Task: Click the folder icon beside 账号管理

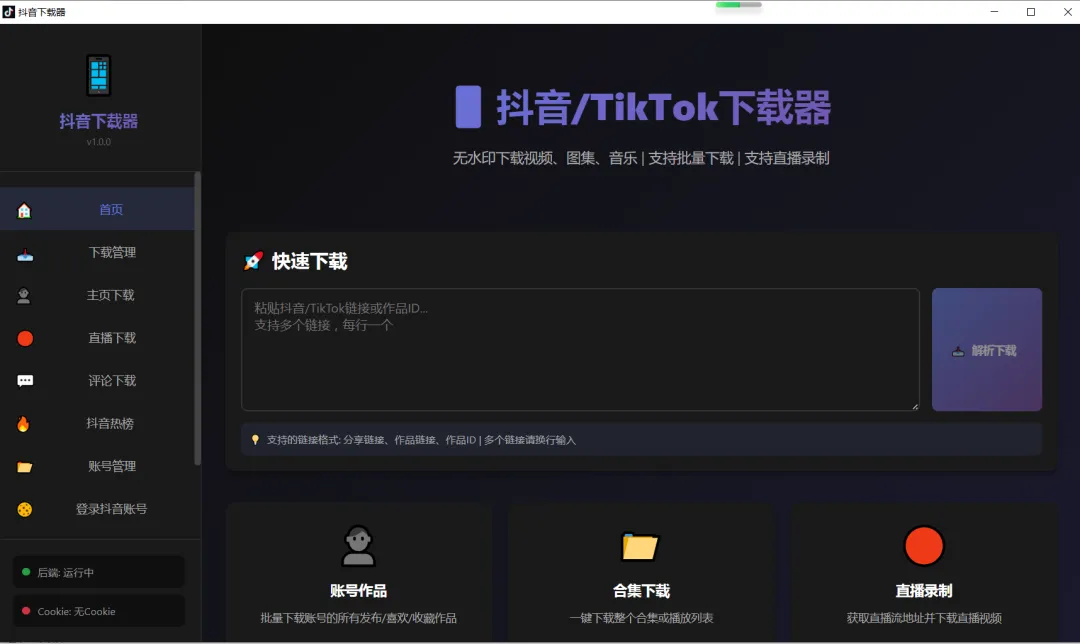Action: (x=25, y=467)
